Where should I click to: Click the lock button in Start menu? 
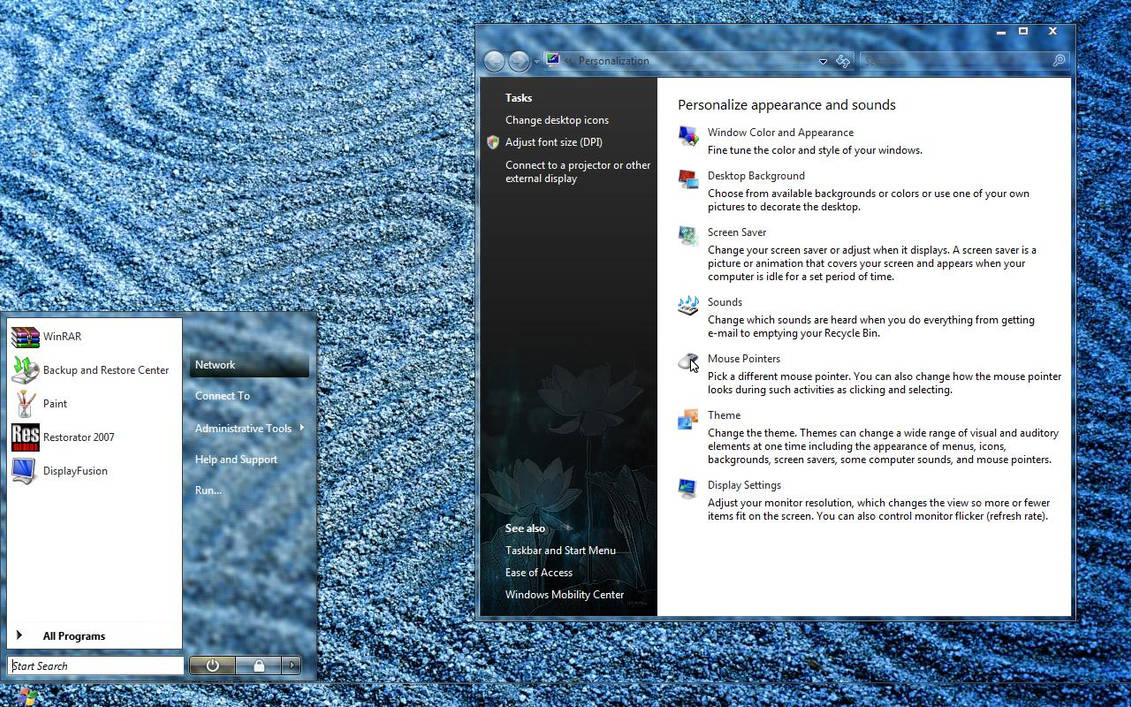259,665
